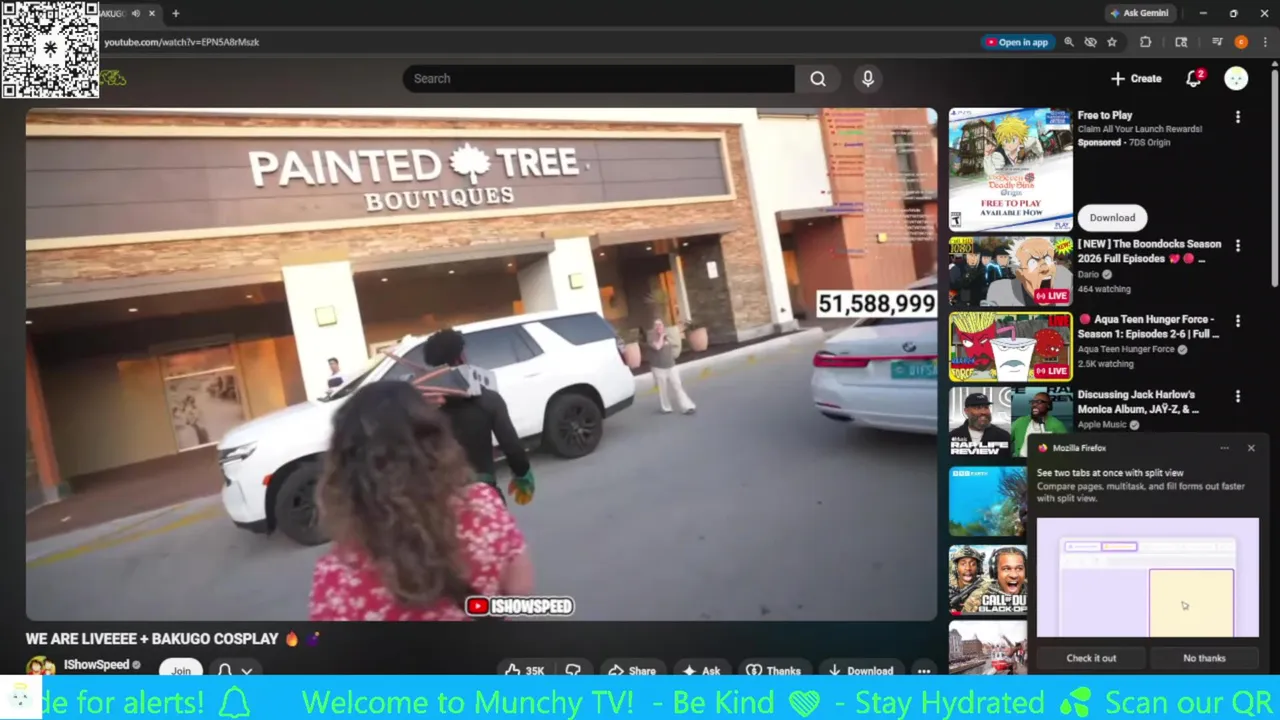Click the Join membership button
The height and width of the screenshot is (720, 1280).
point(181,670)
